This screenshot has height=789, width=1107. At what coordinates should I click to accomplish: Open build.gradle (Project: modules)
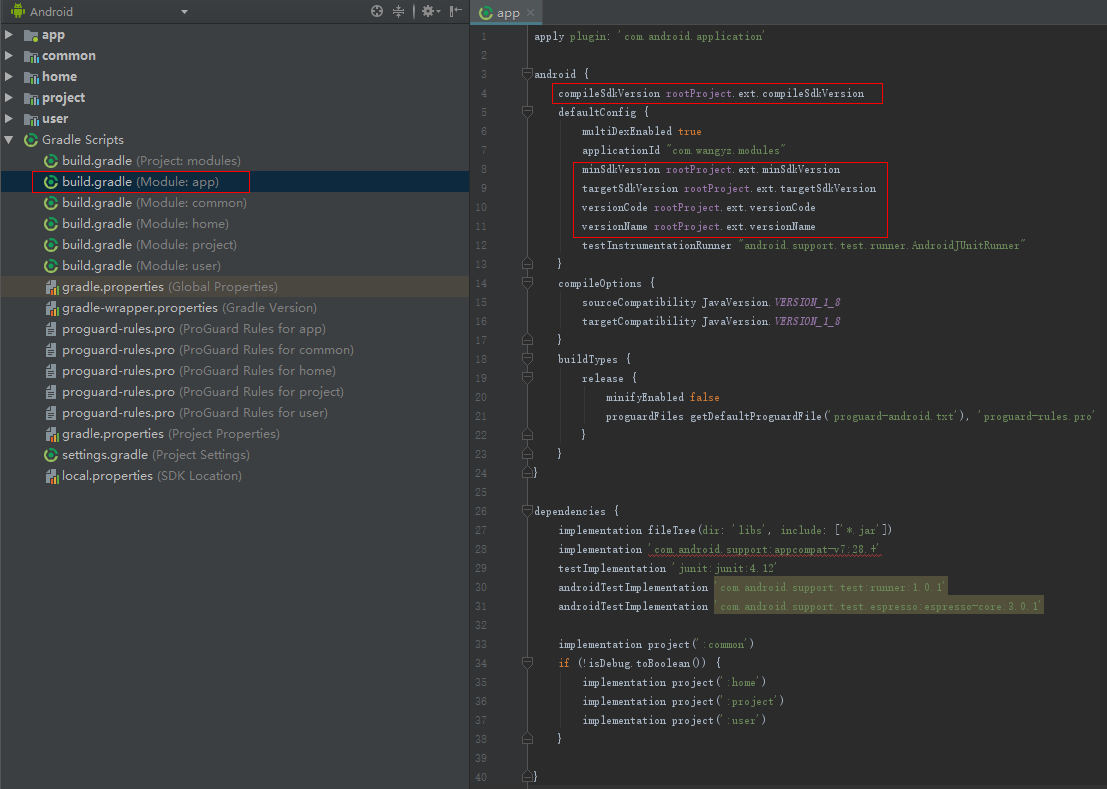[x=150, y=161]
